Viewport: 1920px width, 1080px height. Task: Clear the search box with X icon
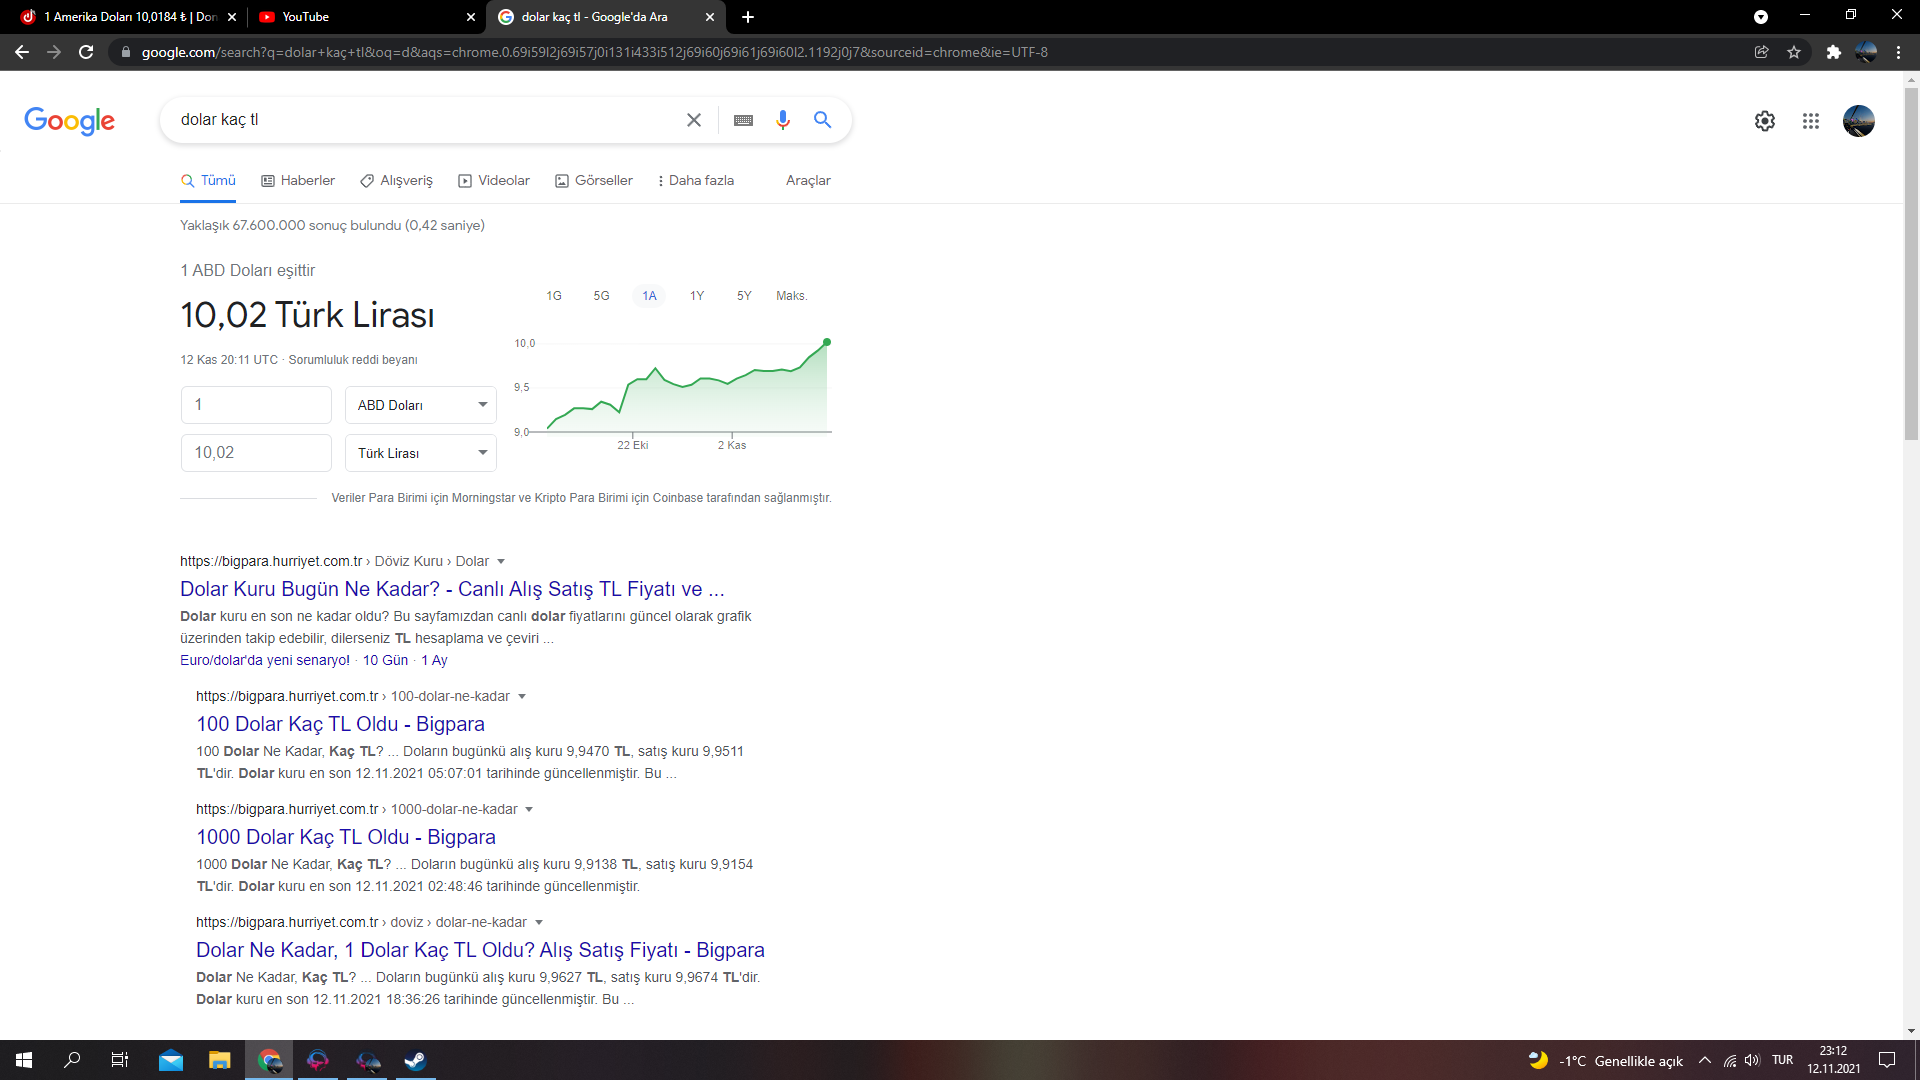pos(694,120)
